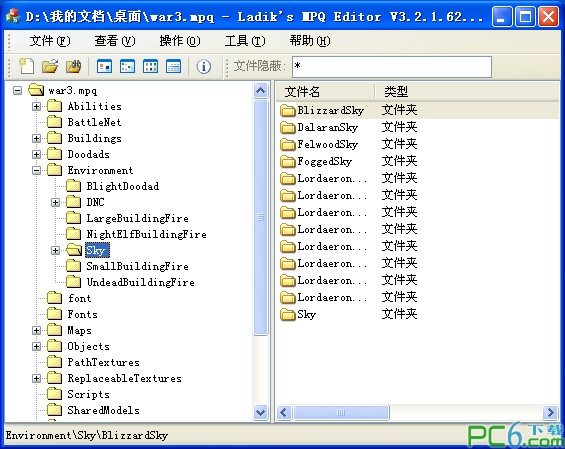Click the MPQ Editor title bar app icon

(x=13, y=16)
